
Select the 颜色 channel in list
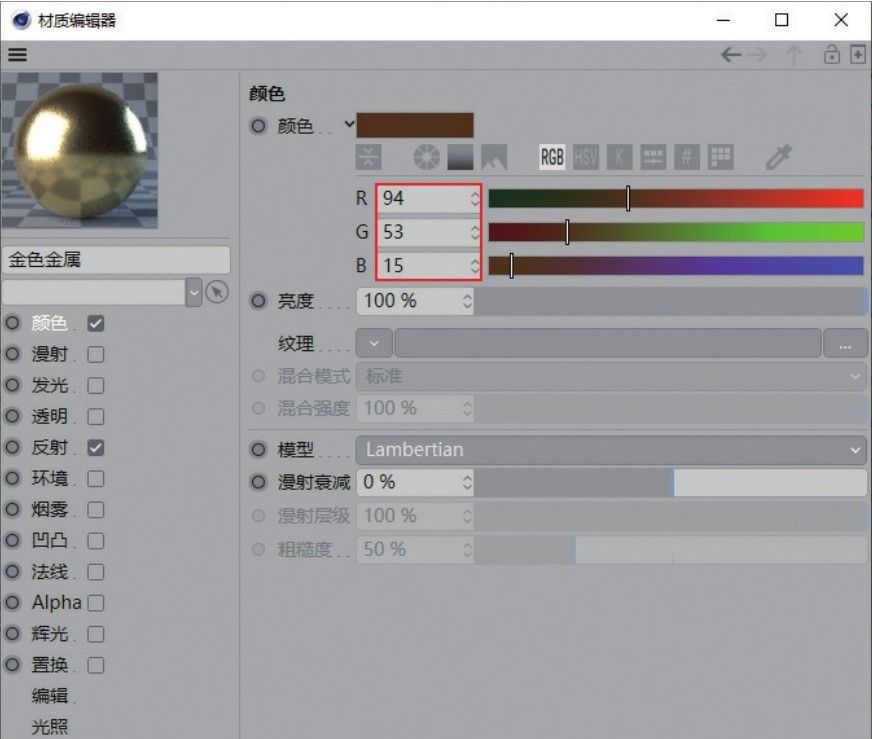point(49,323)
